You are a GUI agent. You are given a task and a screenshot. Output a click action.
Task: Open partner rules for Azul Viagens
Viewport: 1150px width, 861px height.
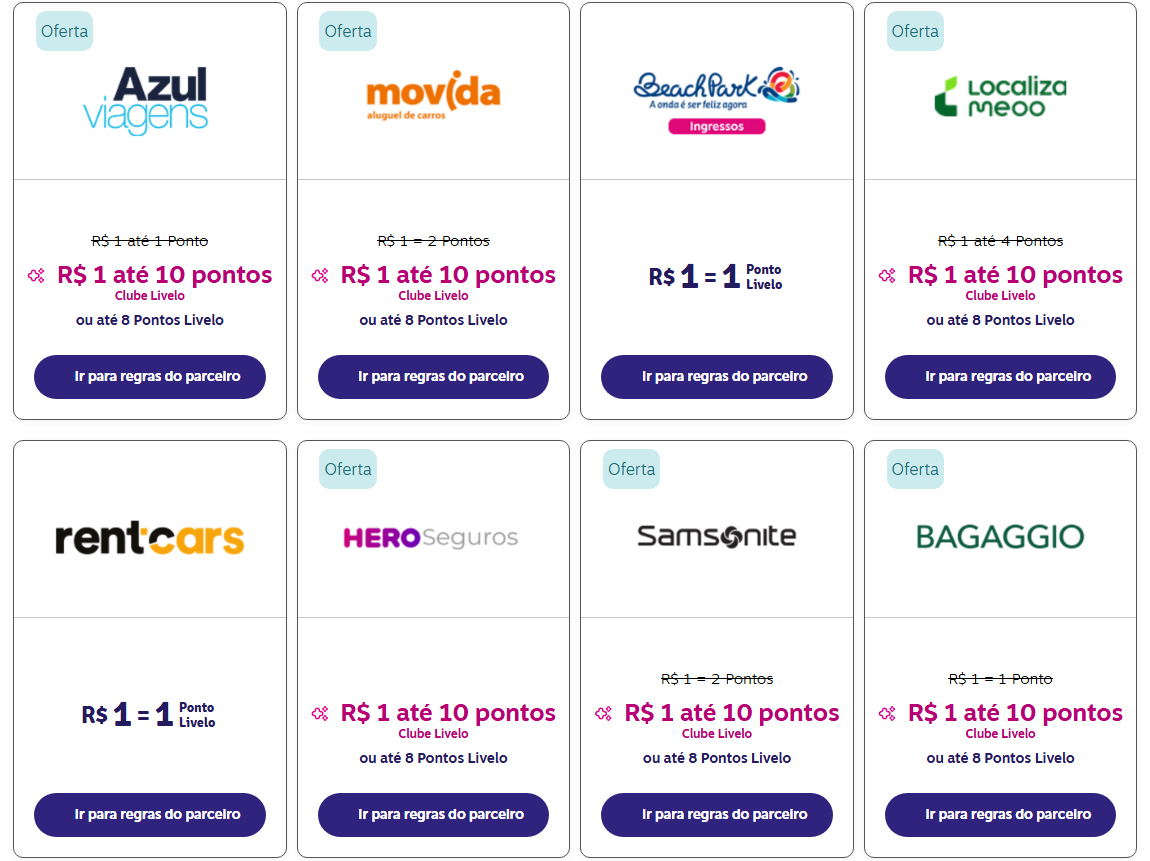pyautogui.click(x=150, y=377)
